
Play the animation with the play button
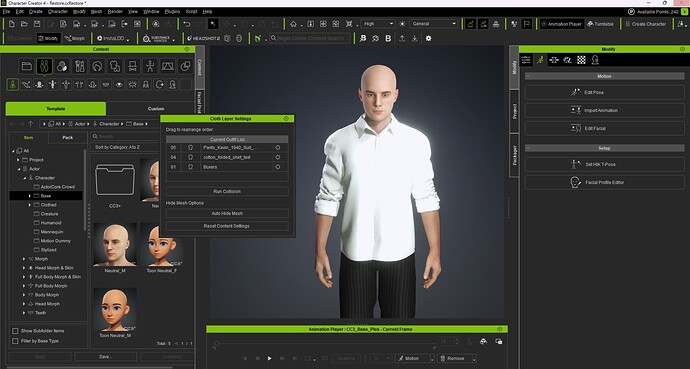(x=269, y=358)
